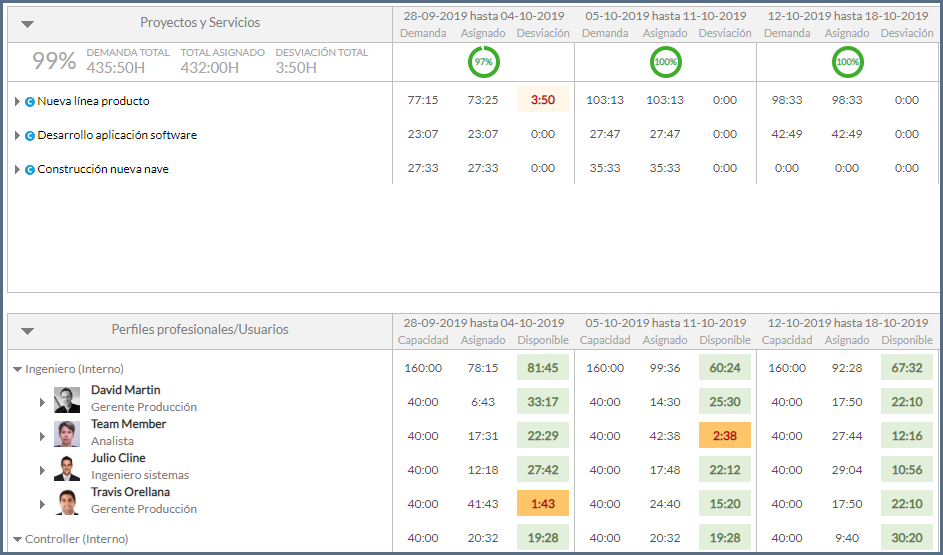Collapse the Controller (Interno) group
Screen dimensions: 943x555
point(17,539)
